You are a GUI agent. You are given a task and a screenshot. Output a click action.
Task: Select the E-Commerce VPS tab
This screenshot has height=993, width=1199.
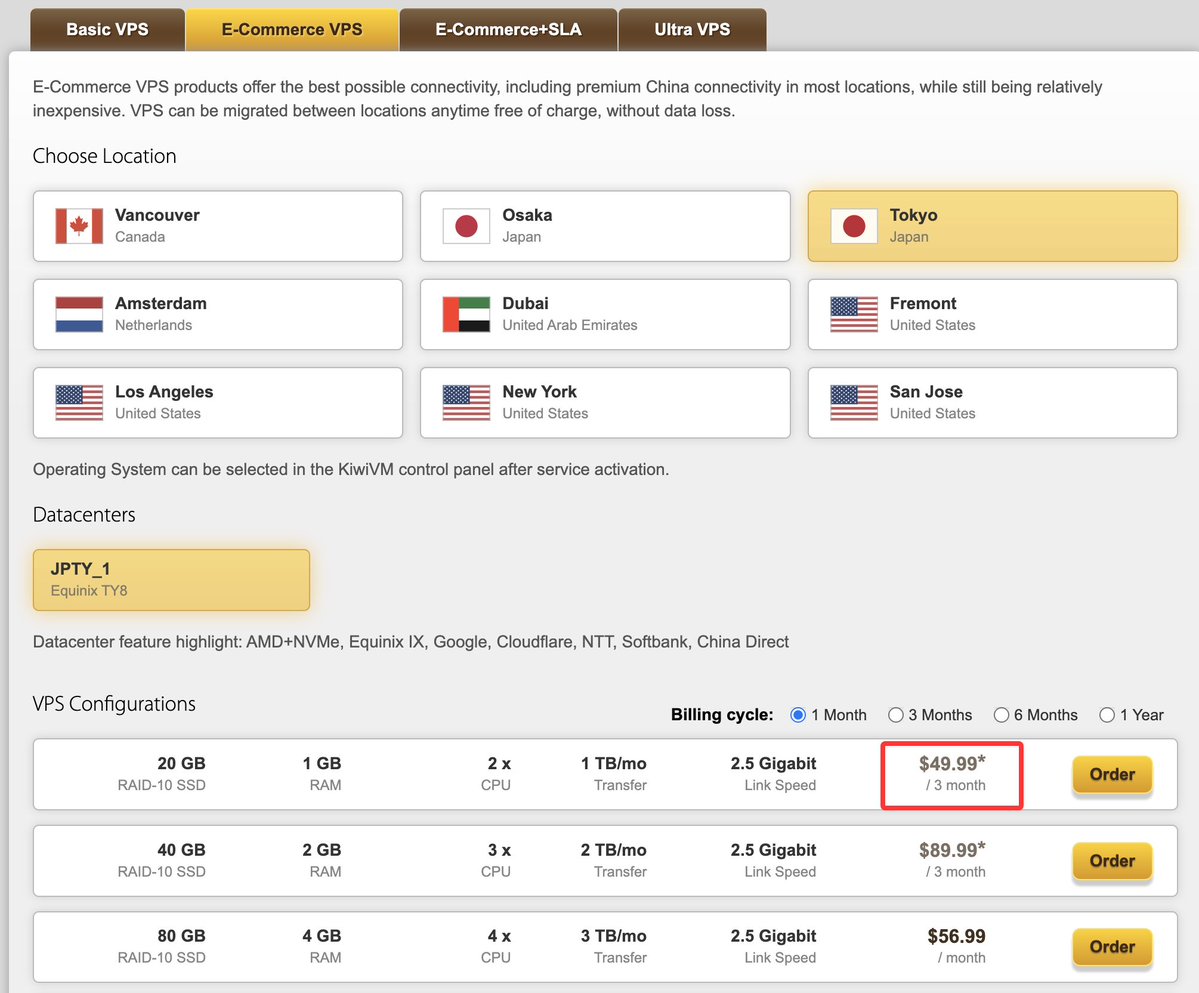[x=292, y=30]
